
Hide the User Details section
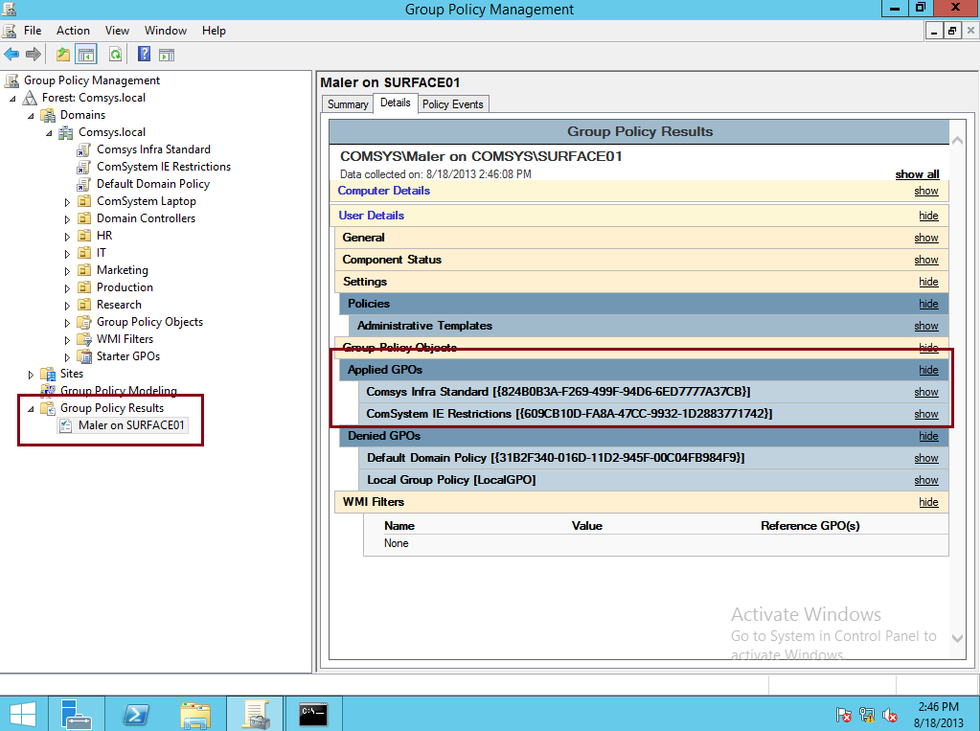click(x=928, y=216)
